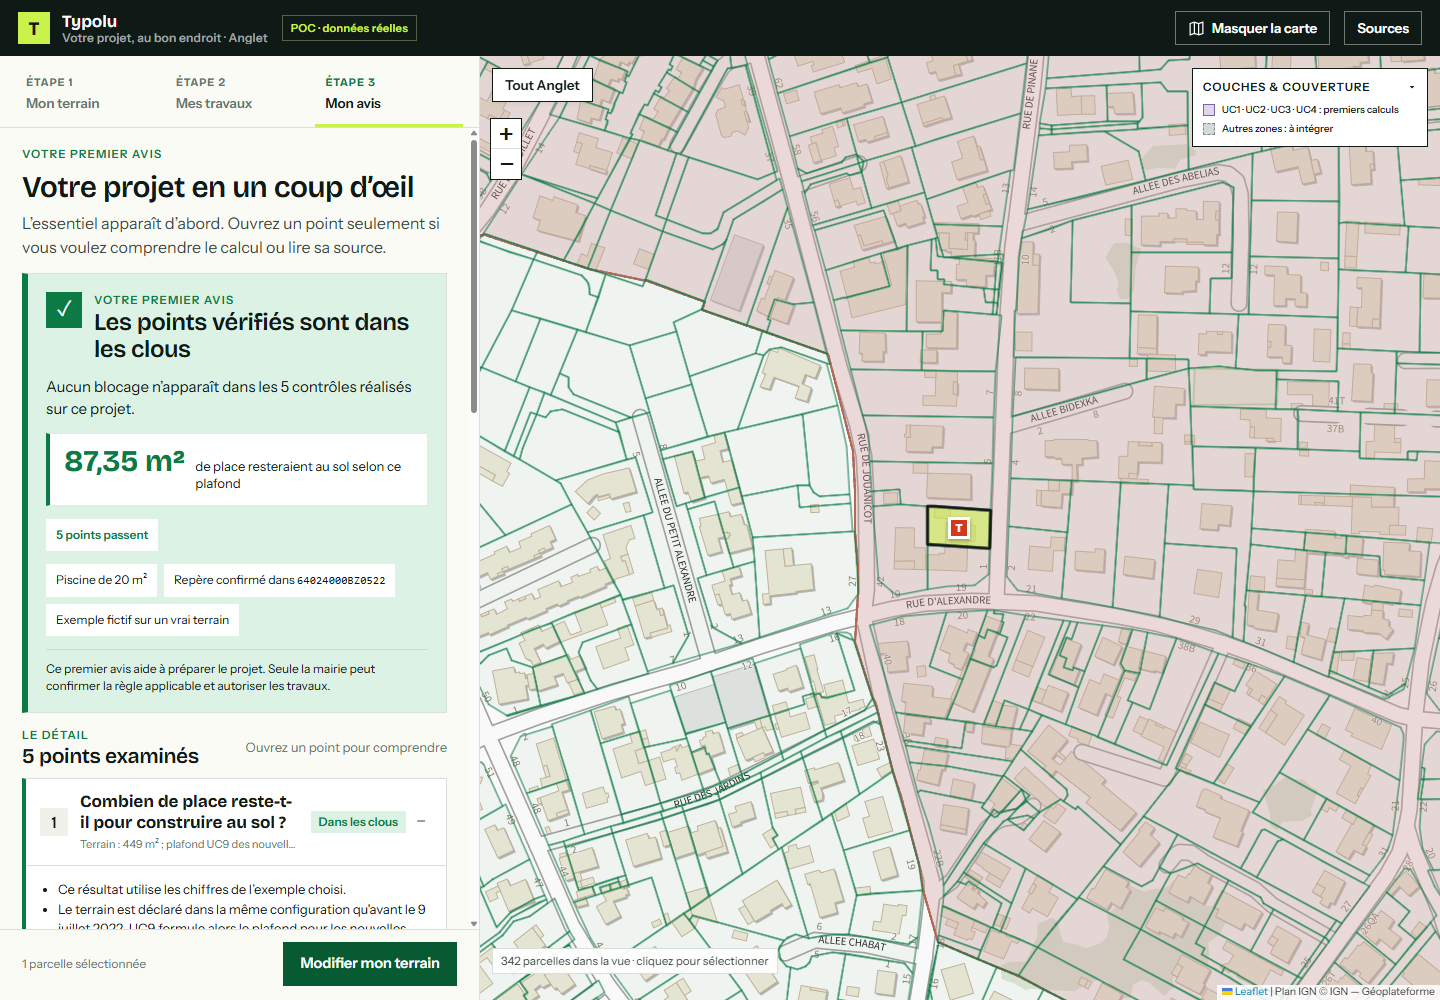Click the map icon in Masquer la carte
This screenshot has width=1440, height=1000.
pos(1196,28)
